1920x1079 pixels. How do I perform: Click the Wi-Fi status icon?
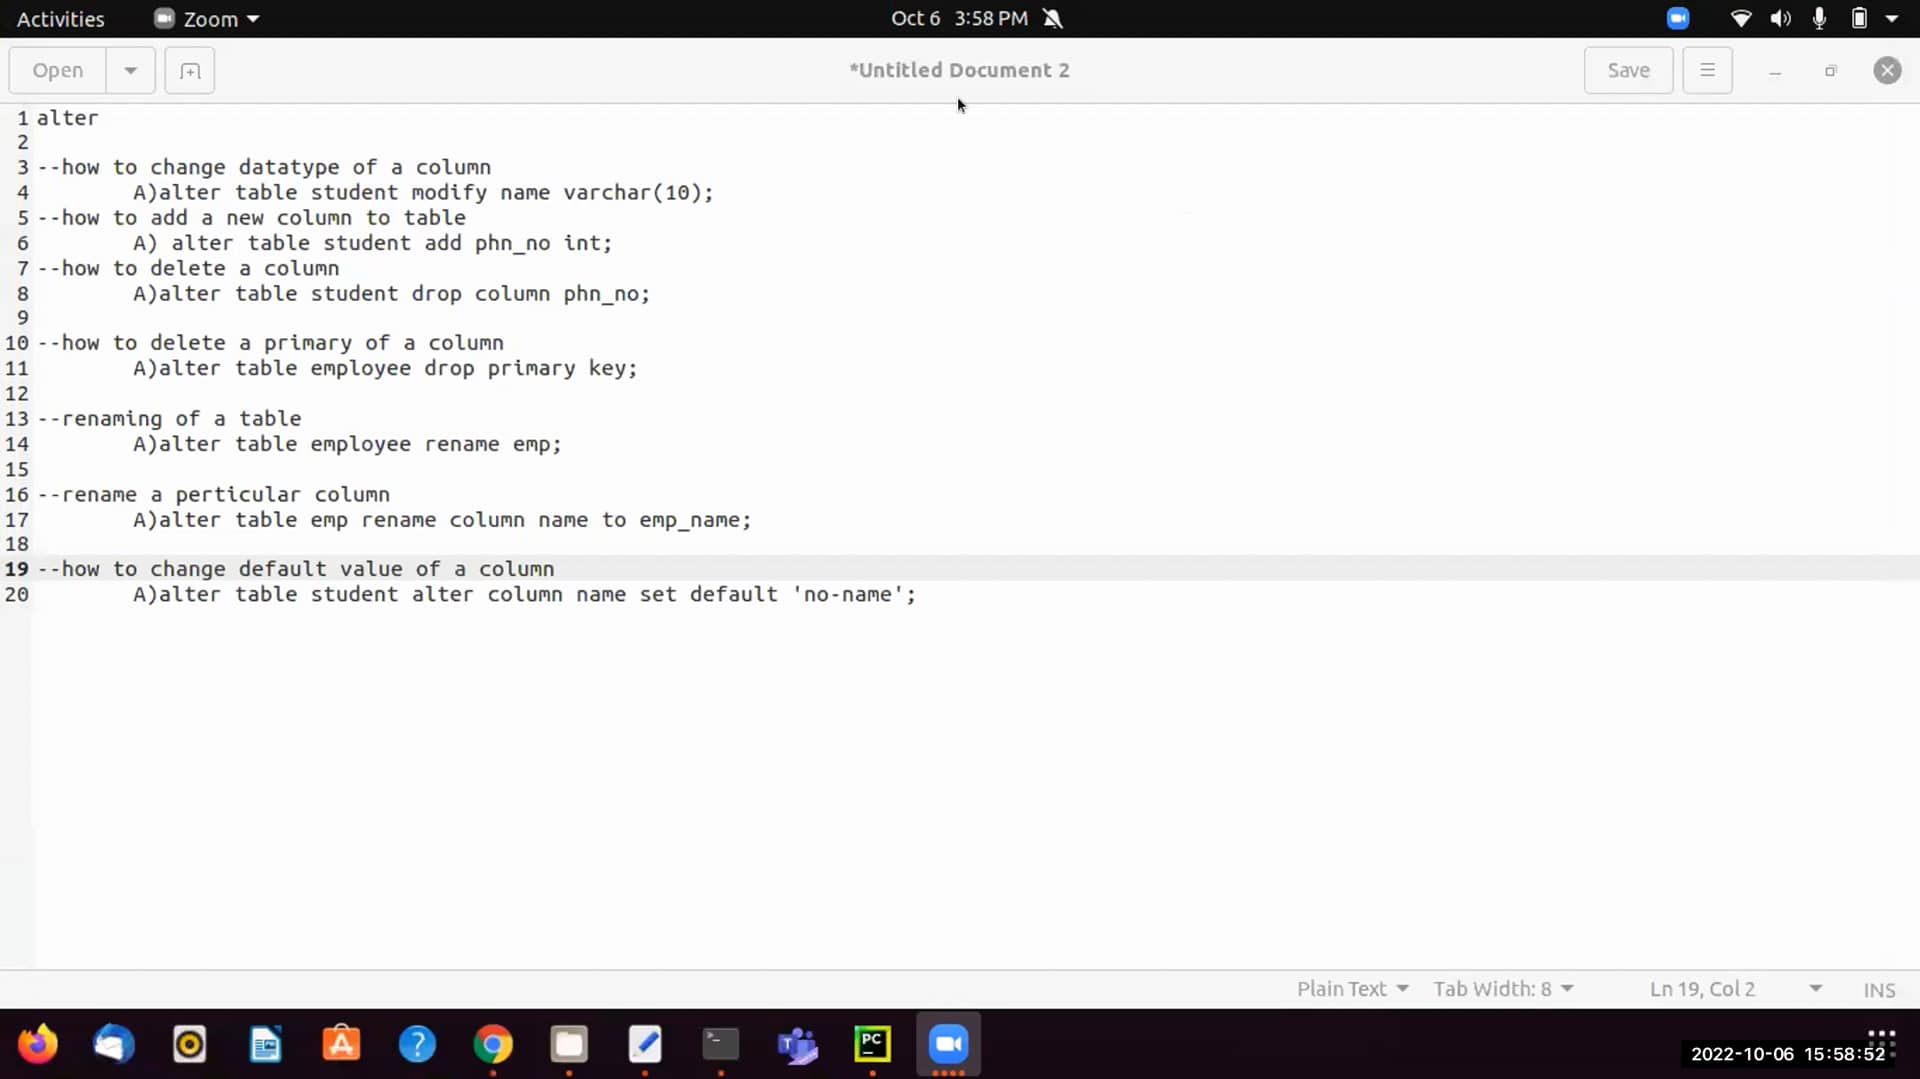click(x=1741, y=18)
